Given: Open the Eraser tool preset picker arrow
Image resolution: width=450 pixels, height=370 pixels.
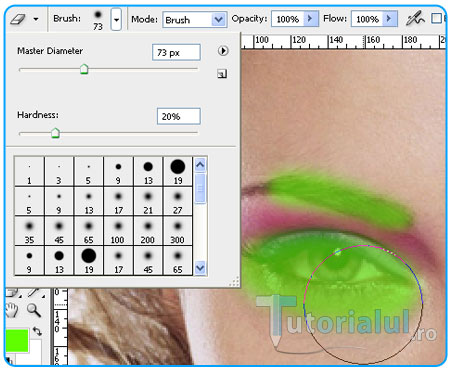Looking at the screenshot, I should [36, 19].
